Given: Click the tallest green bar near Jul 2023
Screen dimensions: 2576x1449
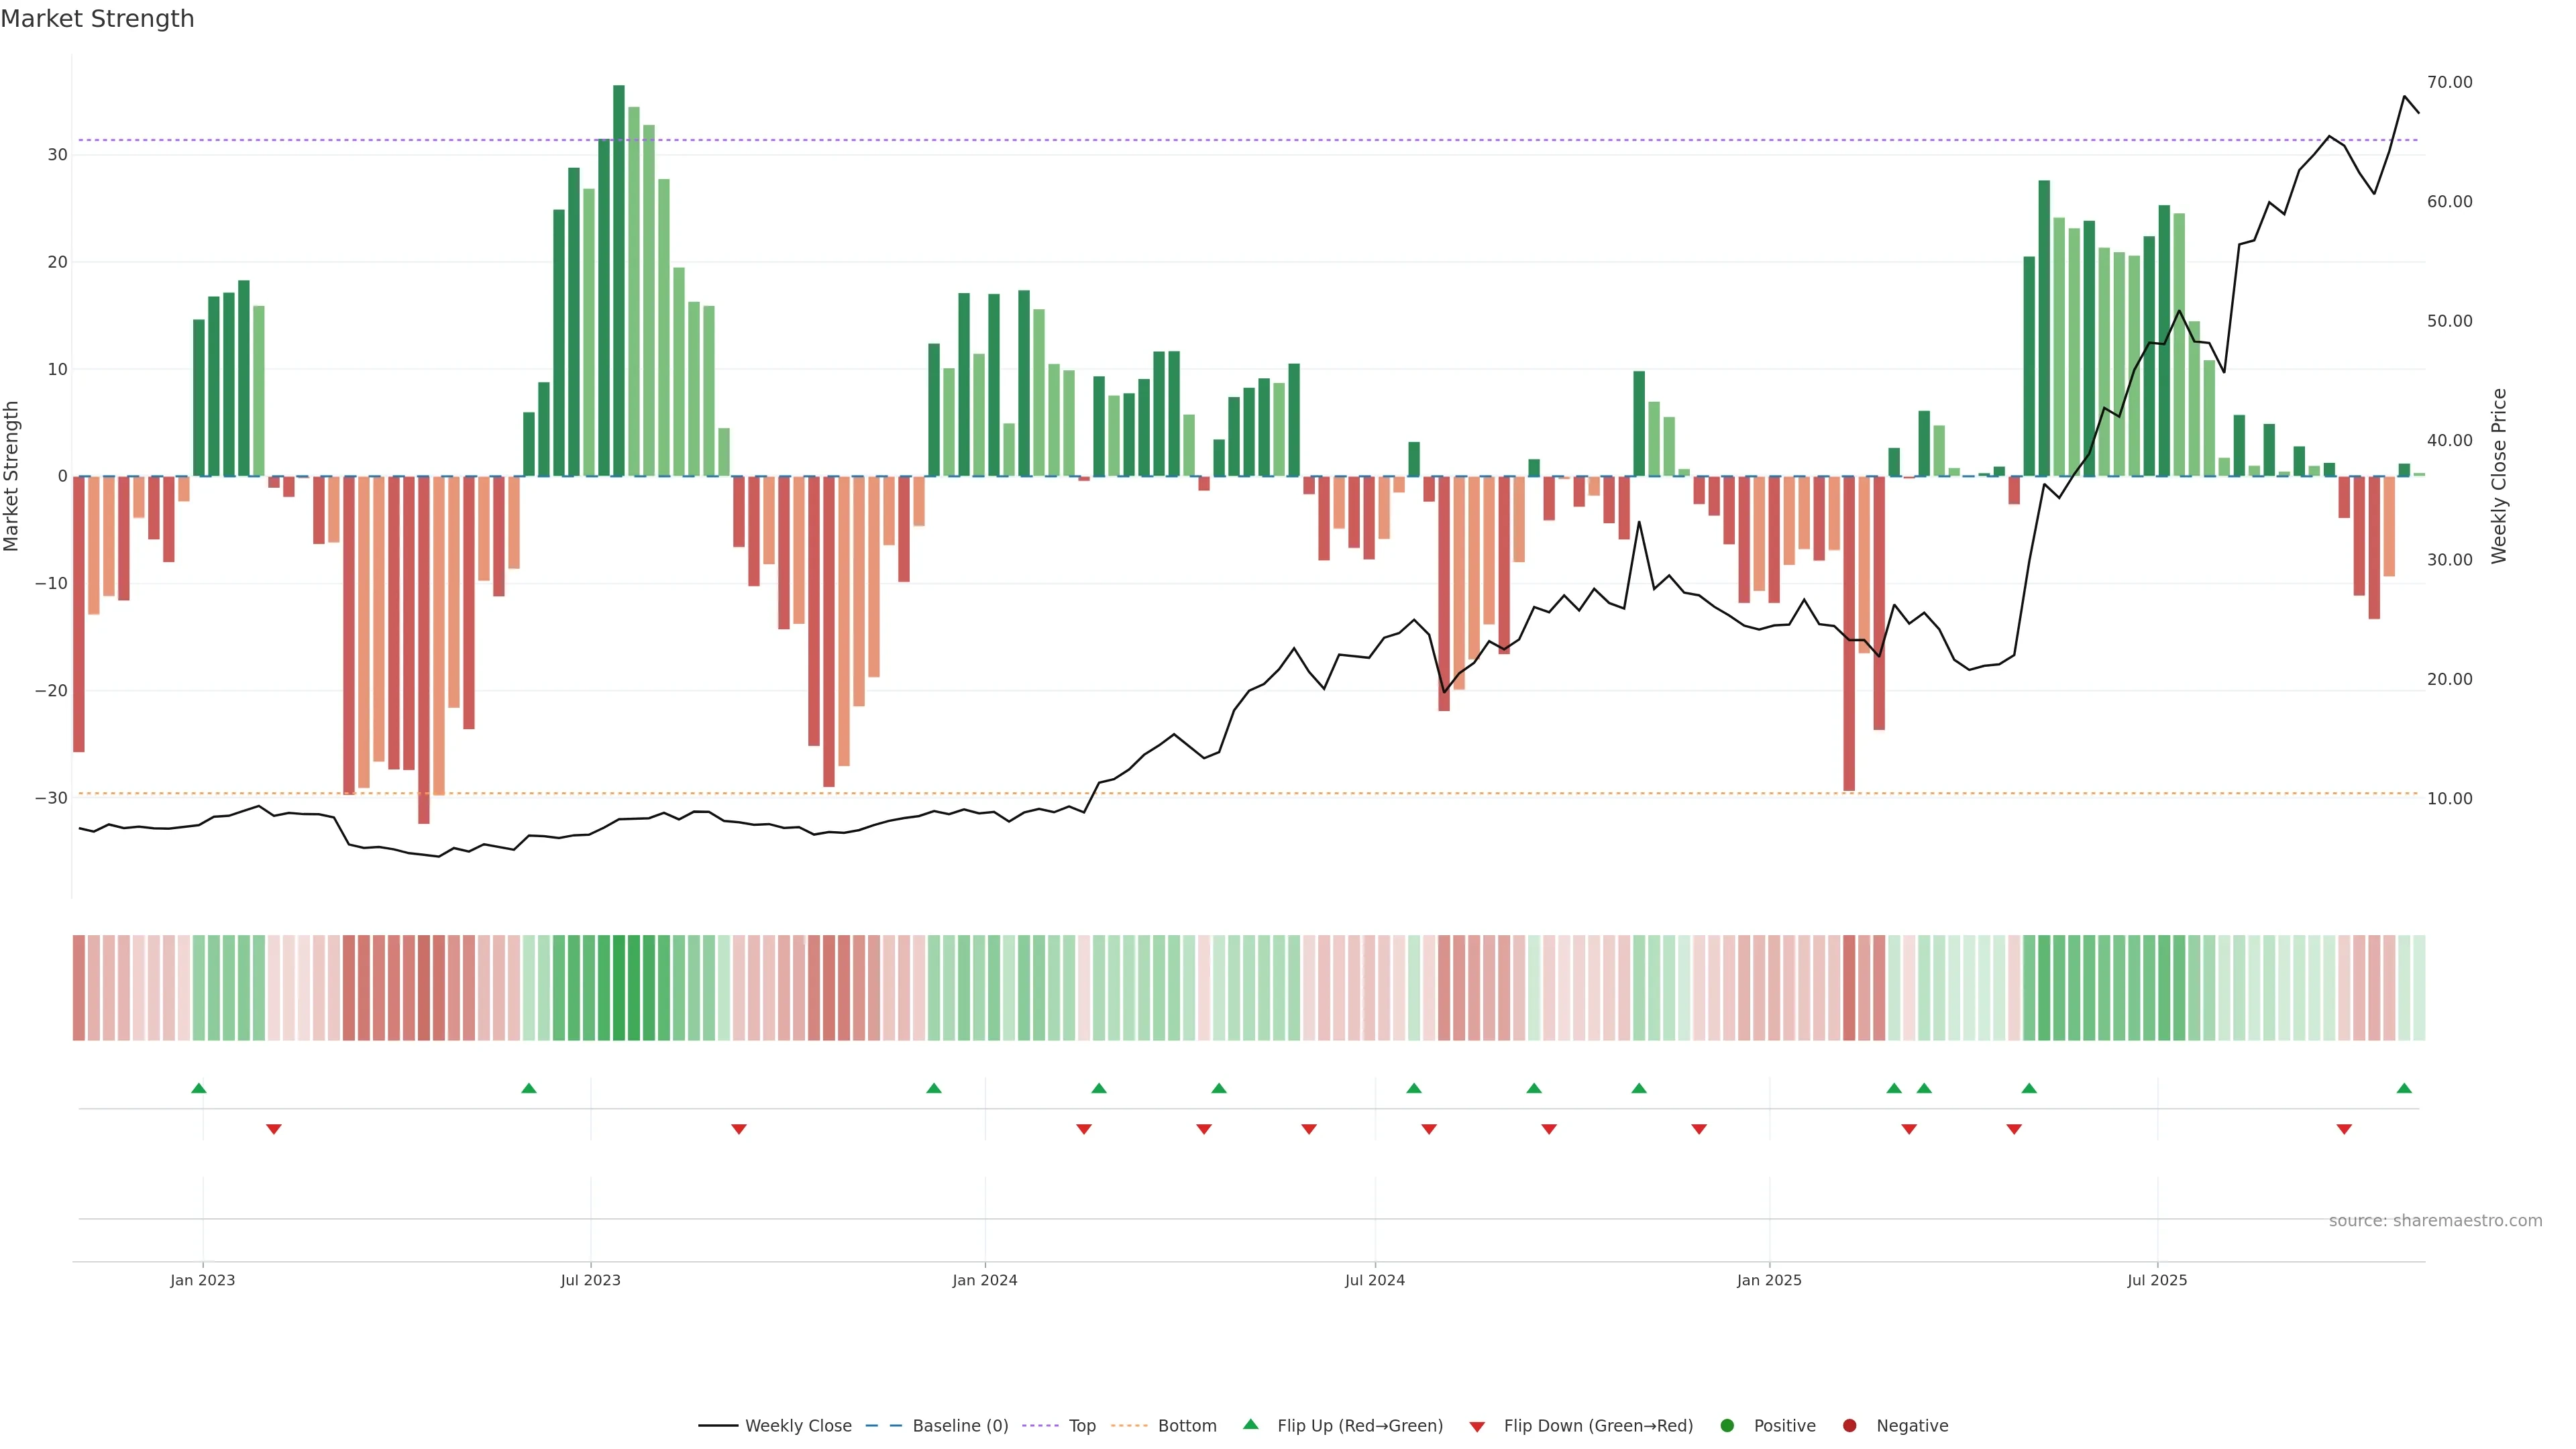Looking at the screenshot, I should point(619,280).
